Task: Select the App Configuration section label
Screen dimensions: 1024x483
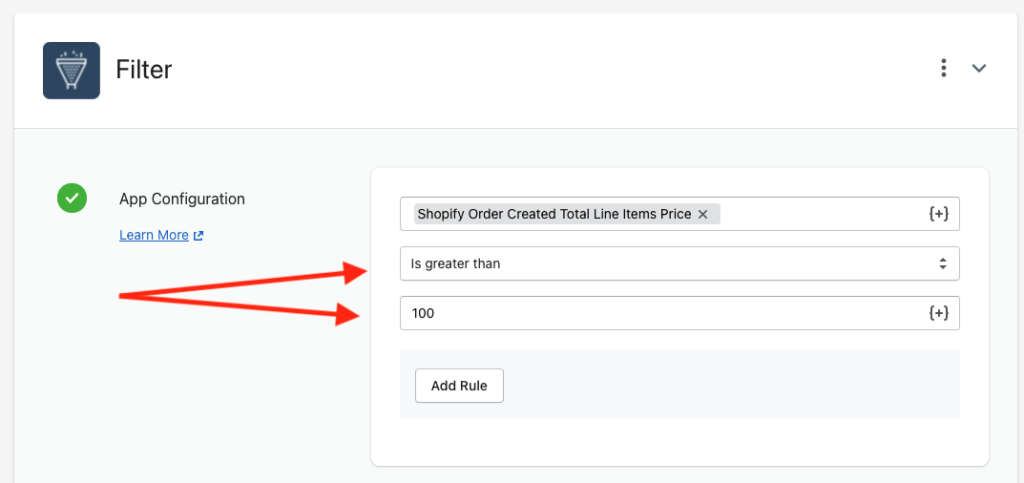Action: [x=182, y=199]
